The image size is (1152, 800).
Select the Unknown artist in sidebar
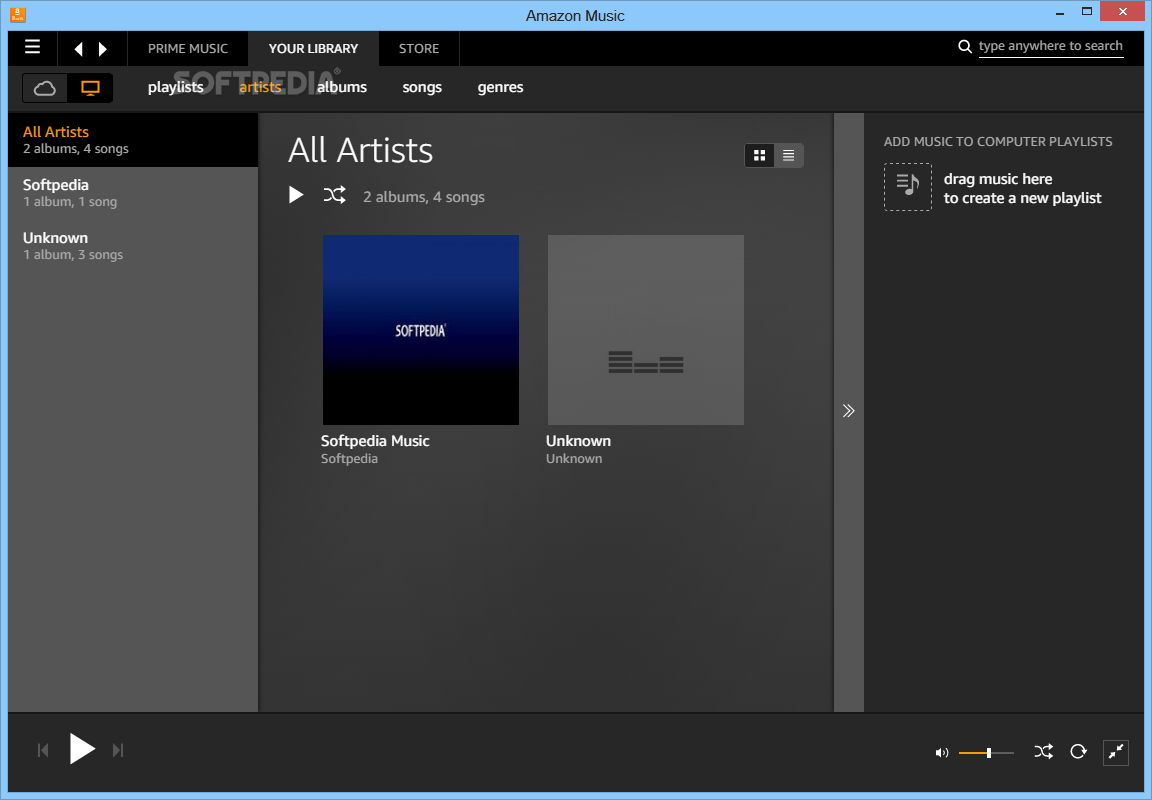coord(133,245)
